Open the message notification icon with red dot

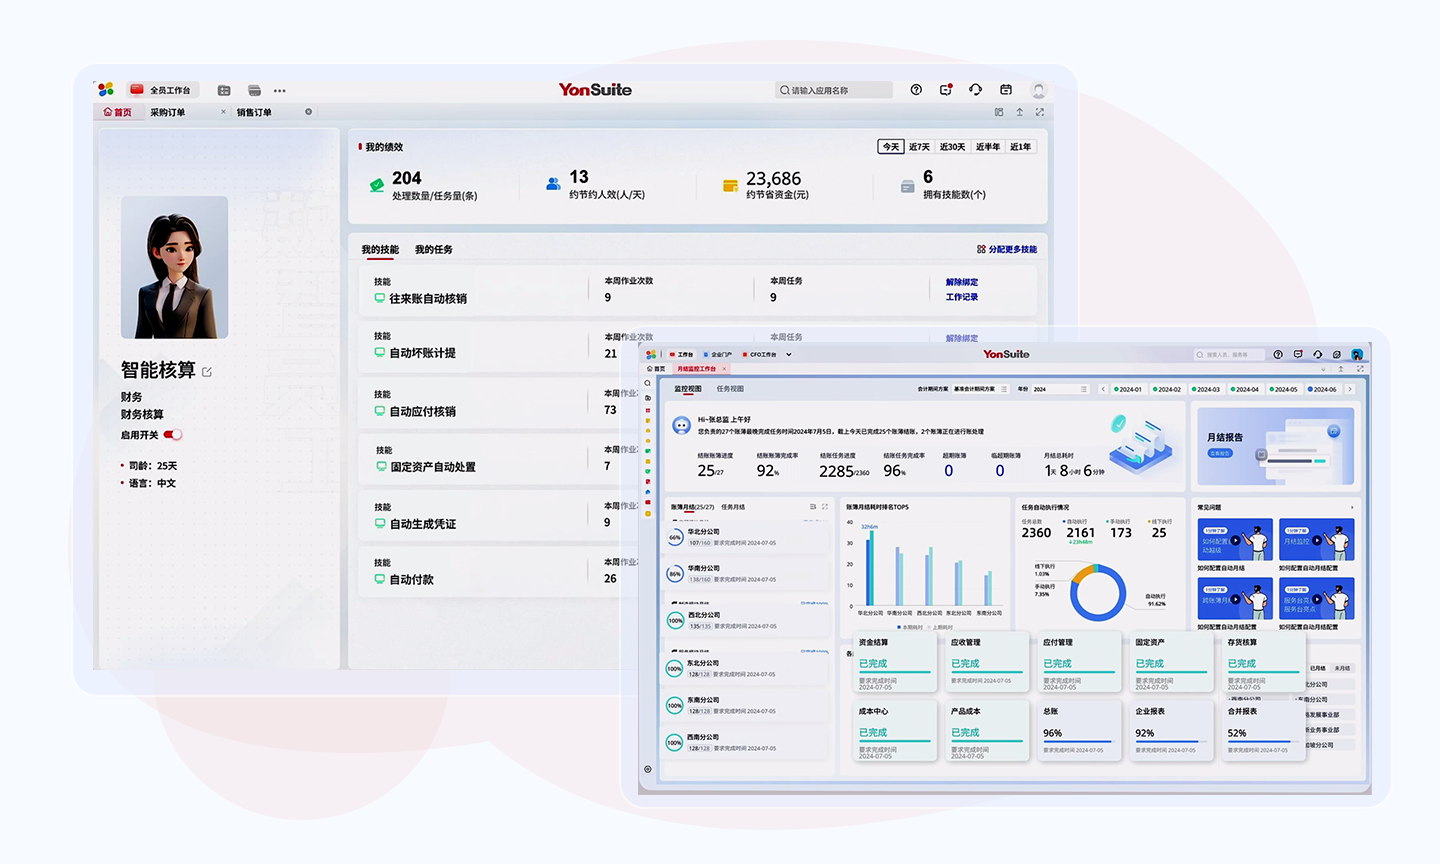(946, 90)
